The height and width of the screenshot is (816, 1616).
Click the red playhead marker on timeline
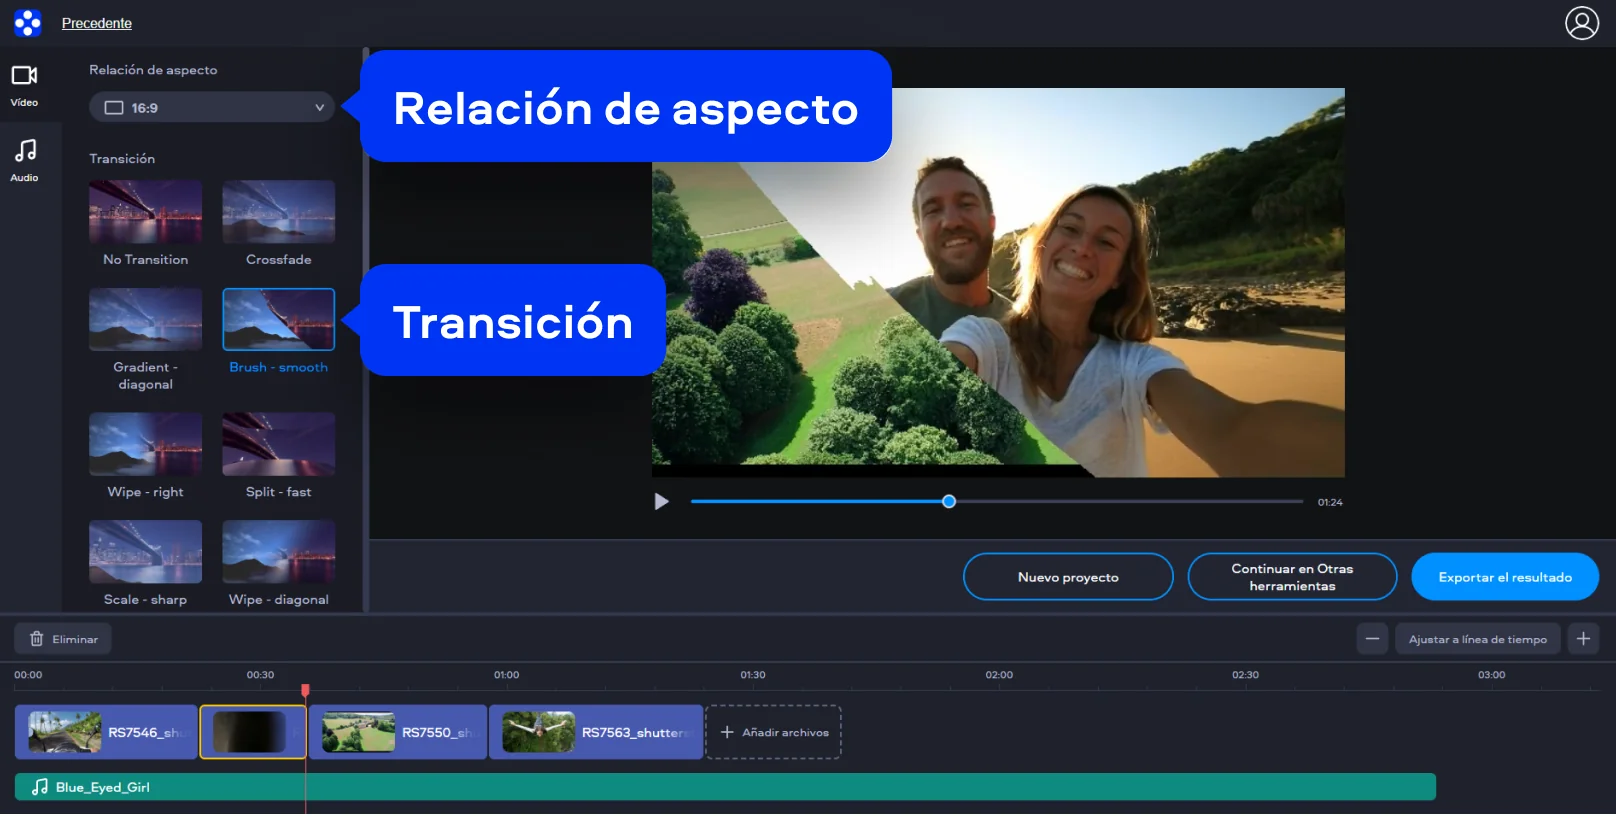(x=306, y=690)
